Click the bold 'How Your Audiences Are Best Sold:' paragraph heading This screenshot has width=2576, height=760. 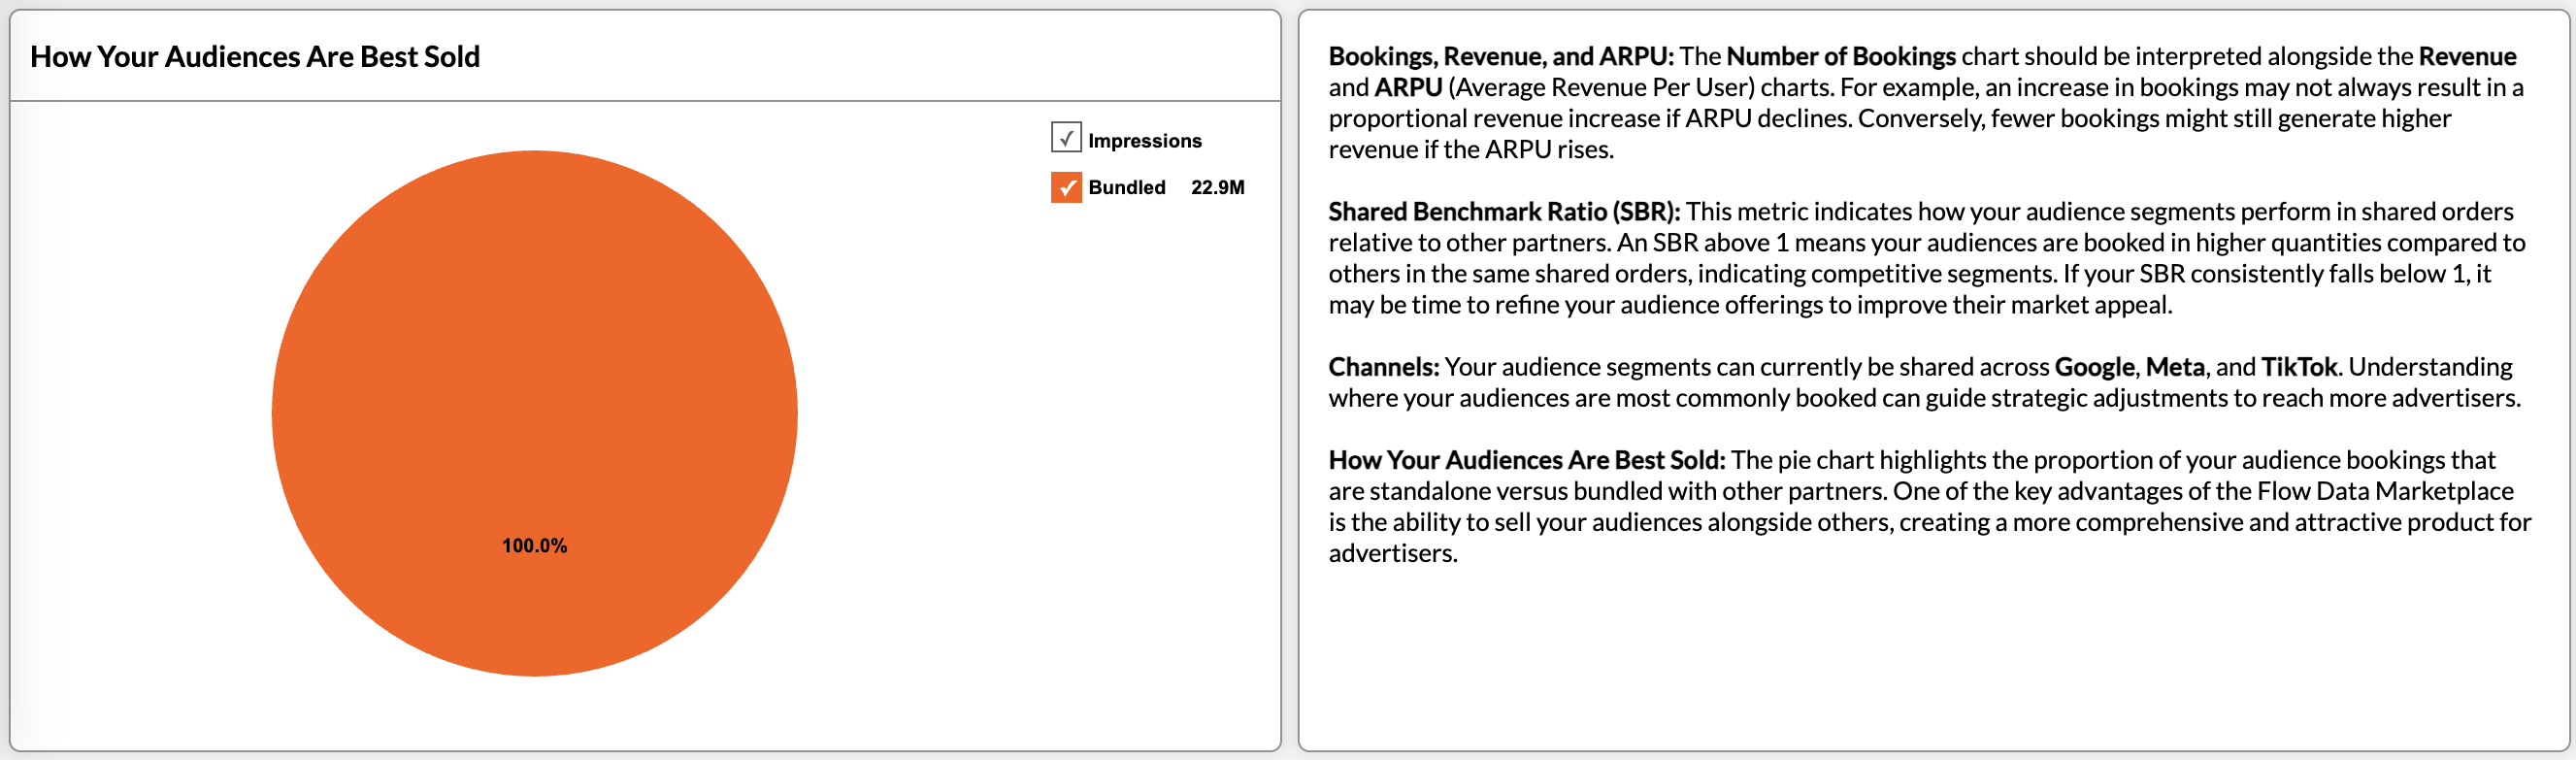tap(1526, 460)
